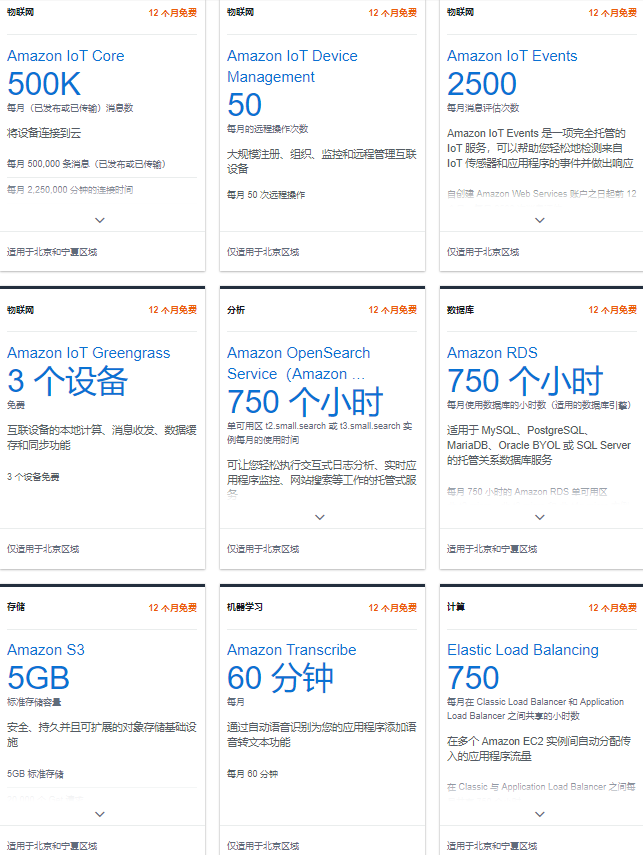Expand the Amazon RDS card chevron
The image size is (643, 855).
click(x=540, y=517)
